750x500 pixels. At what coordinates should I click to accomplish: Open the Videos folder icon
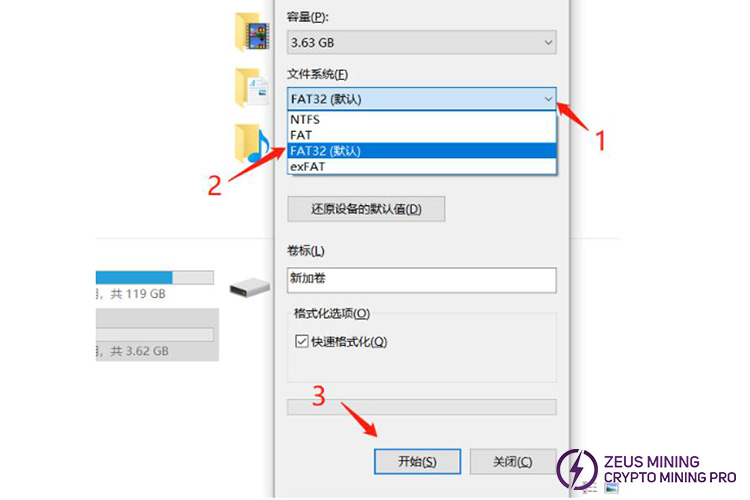[x=252, y=32]
